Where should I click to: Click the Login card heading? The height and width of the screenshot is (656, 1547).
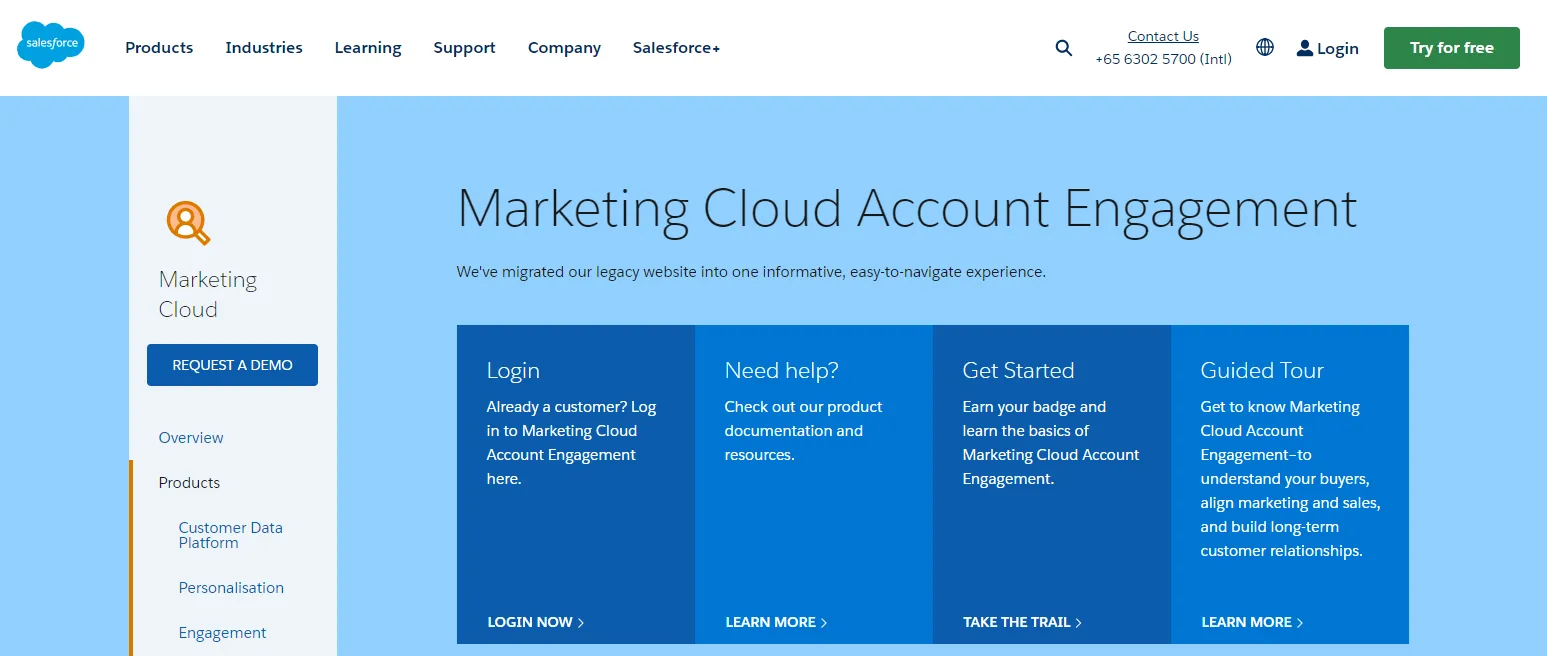513,371
